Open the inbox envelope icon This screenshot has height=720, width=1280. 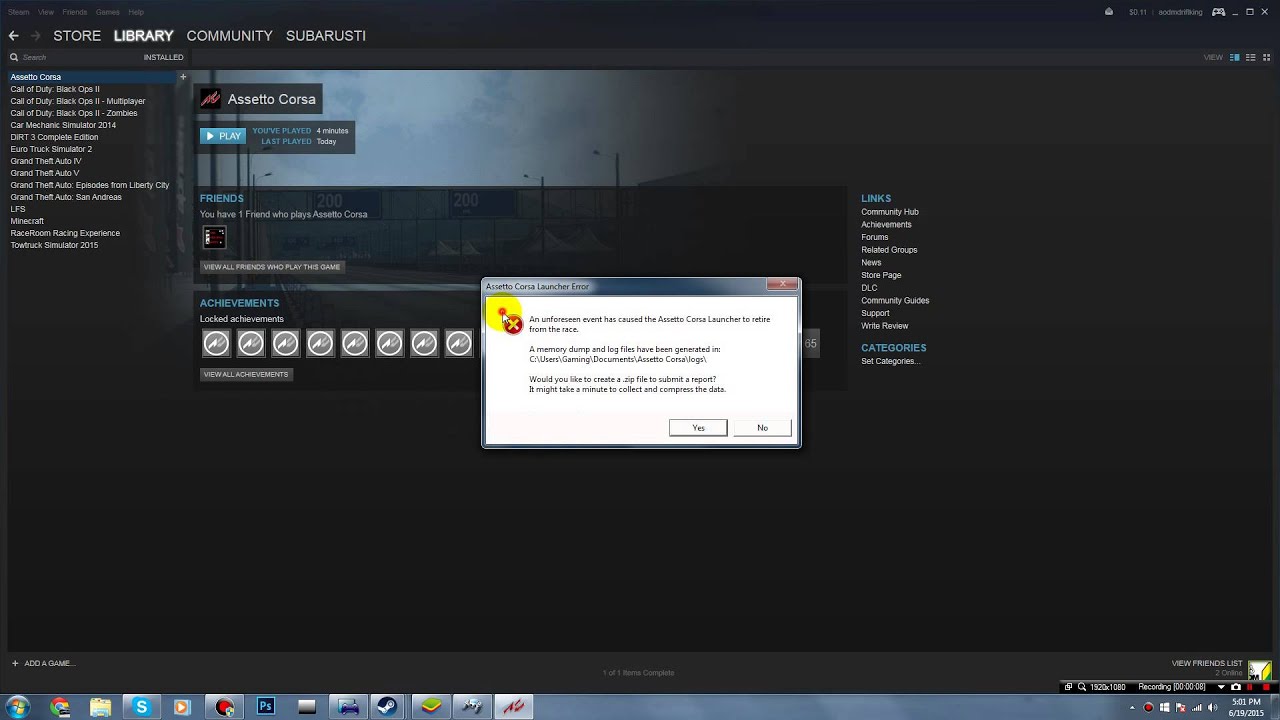pos(1108,12)
